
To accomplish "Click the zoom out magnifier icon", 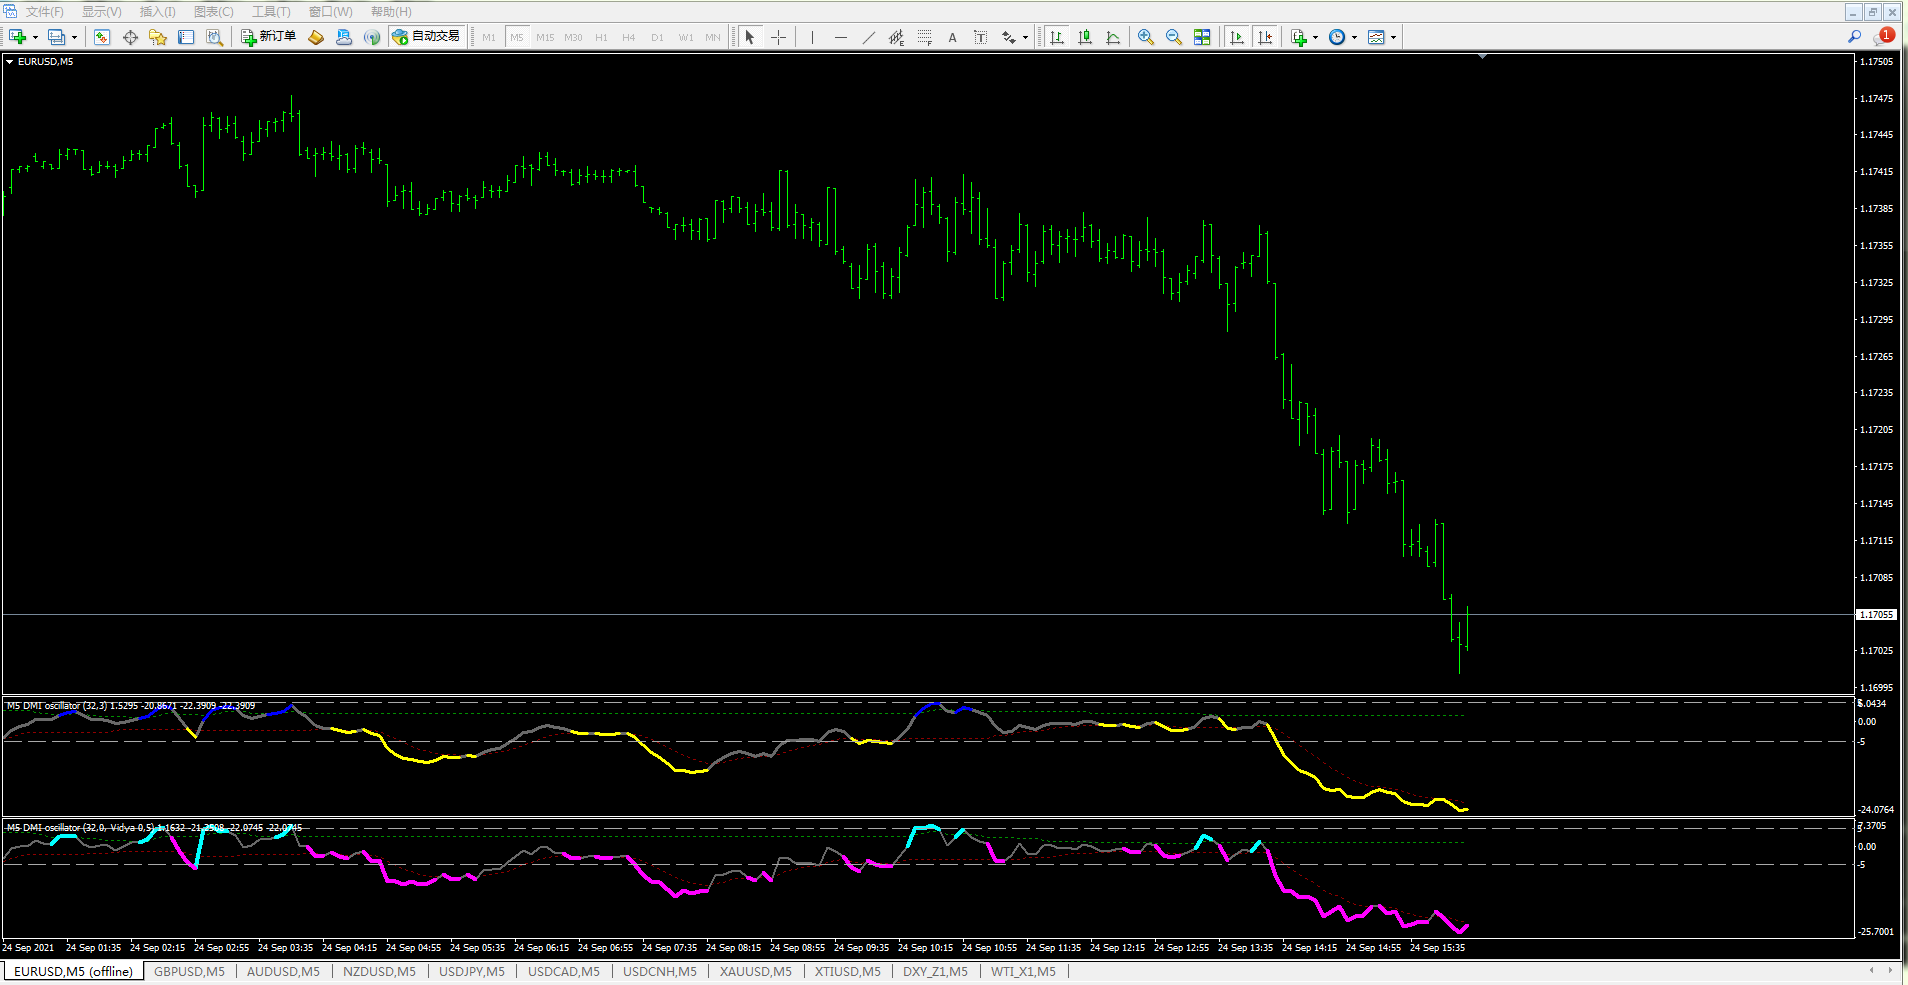I will (1174, 37).
